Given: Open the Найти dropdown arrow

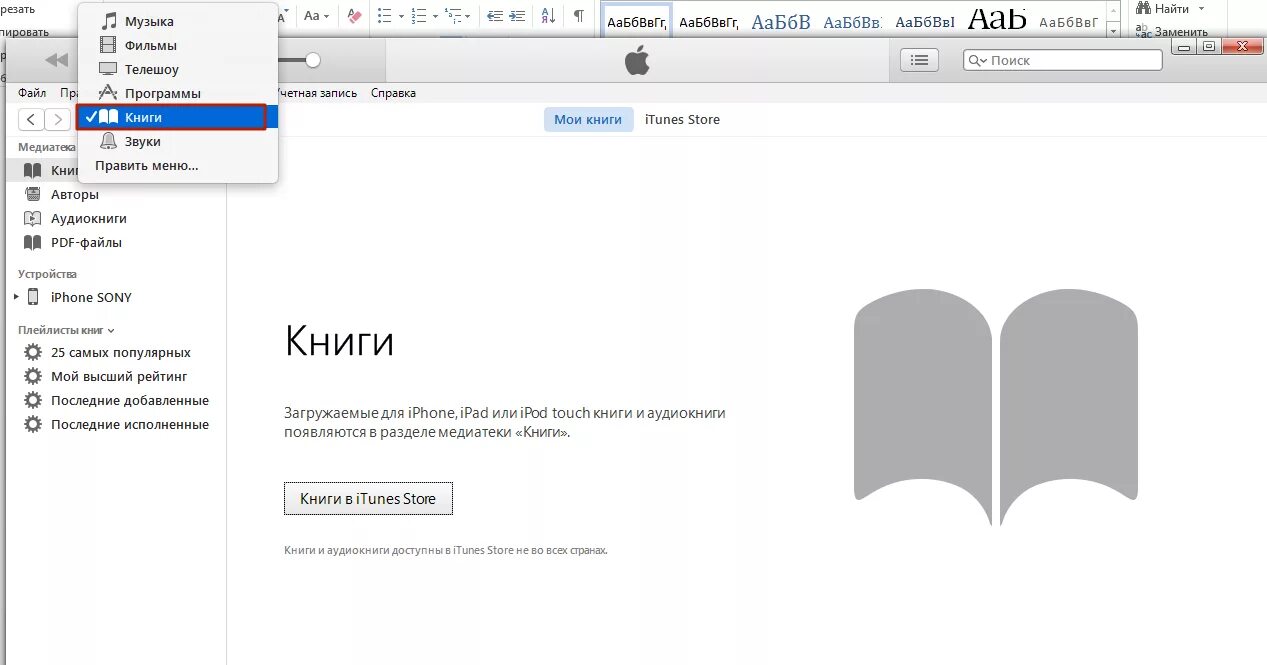Looking at the screenshot, I should pyautogui.click(x=1200, y=9).
